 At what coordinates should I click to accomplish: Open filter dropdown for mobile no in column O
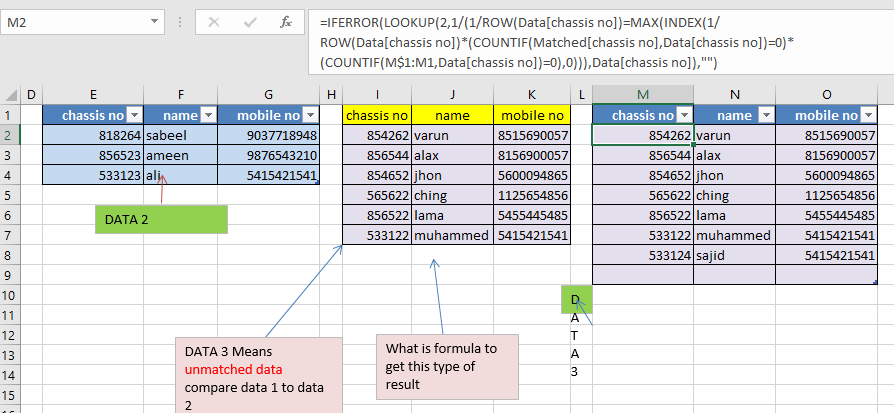click(x=868, y=116)
